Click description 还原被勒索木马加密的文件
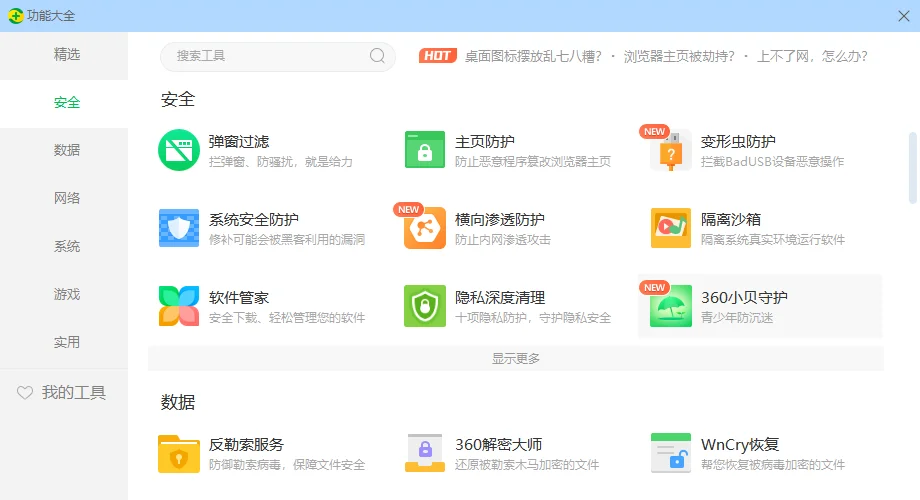The height and width of the screenshot is (500, 920). (x=527, y=465)
